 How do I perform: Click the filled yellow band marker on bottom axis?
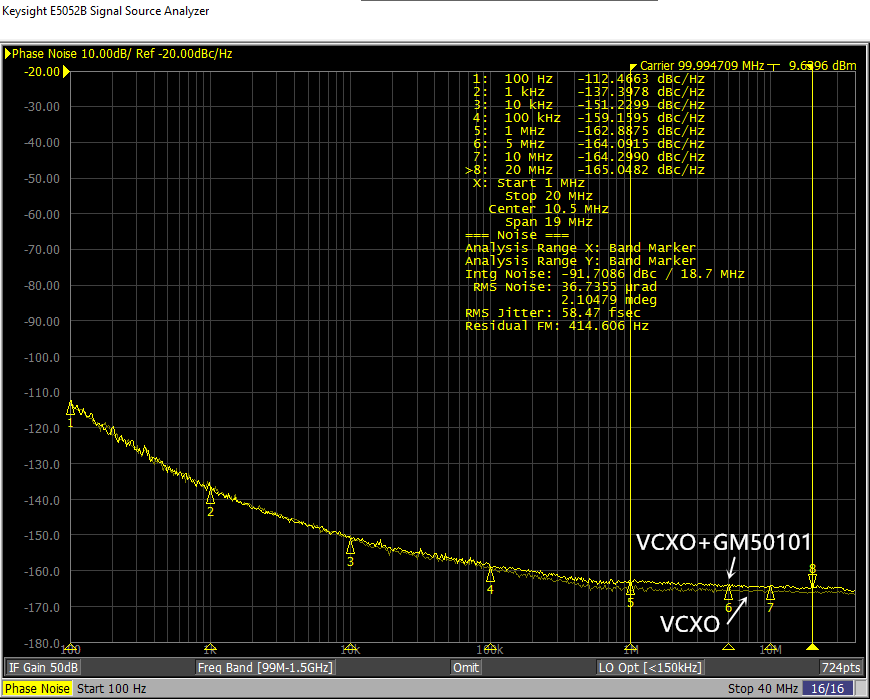click(x=812, y=647)
